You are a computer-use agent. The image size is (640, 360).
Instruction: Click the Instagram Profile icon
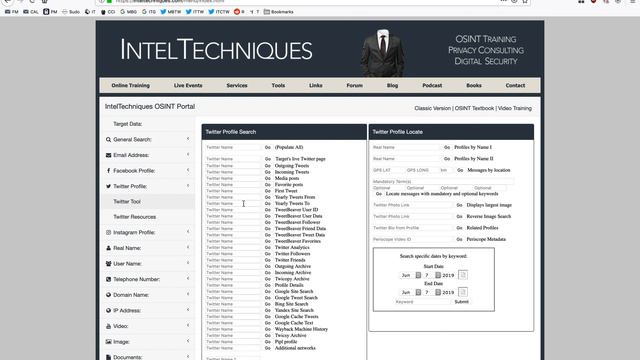108,232
